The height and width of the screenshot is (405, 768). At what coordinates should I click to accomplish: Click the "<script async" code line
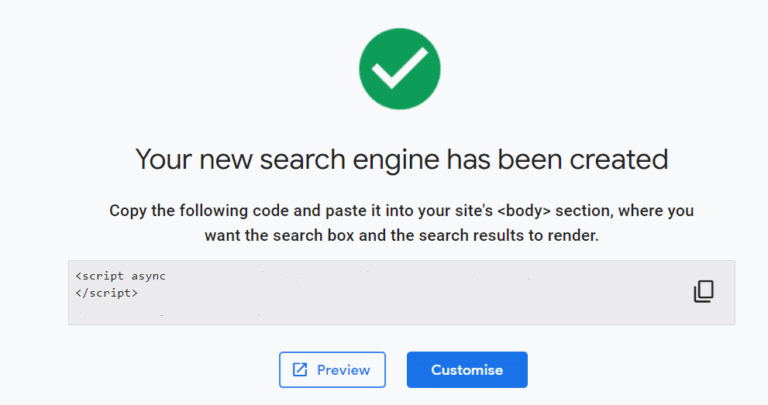(119, 274)
